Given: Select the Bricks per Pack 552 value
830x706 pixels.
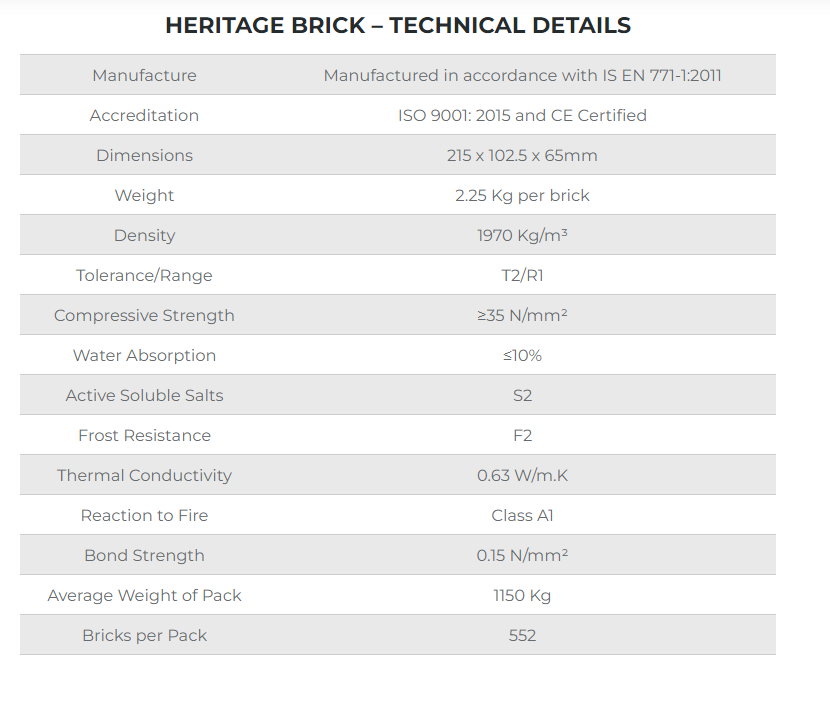Looking at the screenshot, I should [x=522, y=635].
